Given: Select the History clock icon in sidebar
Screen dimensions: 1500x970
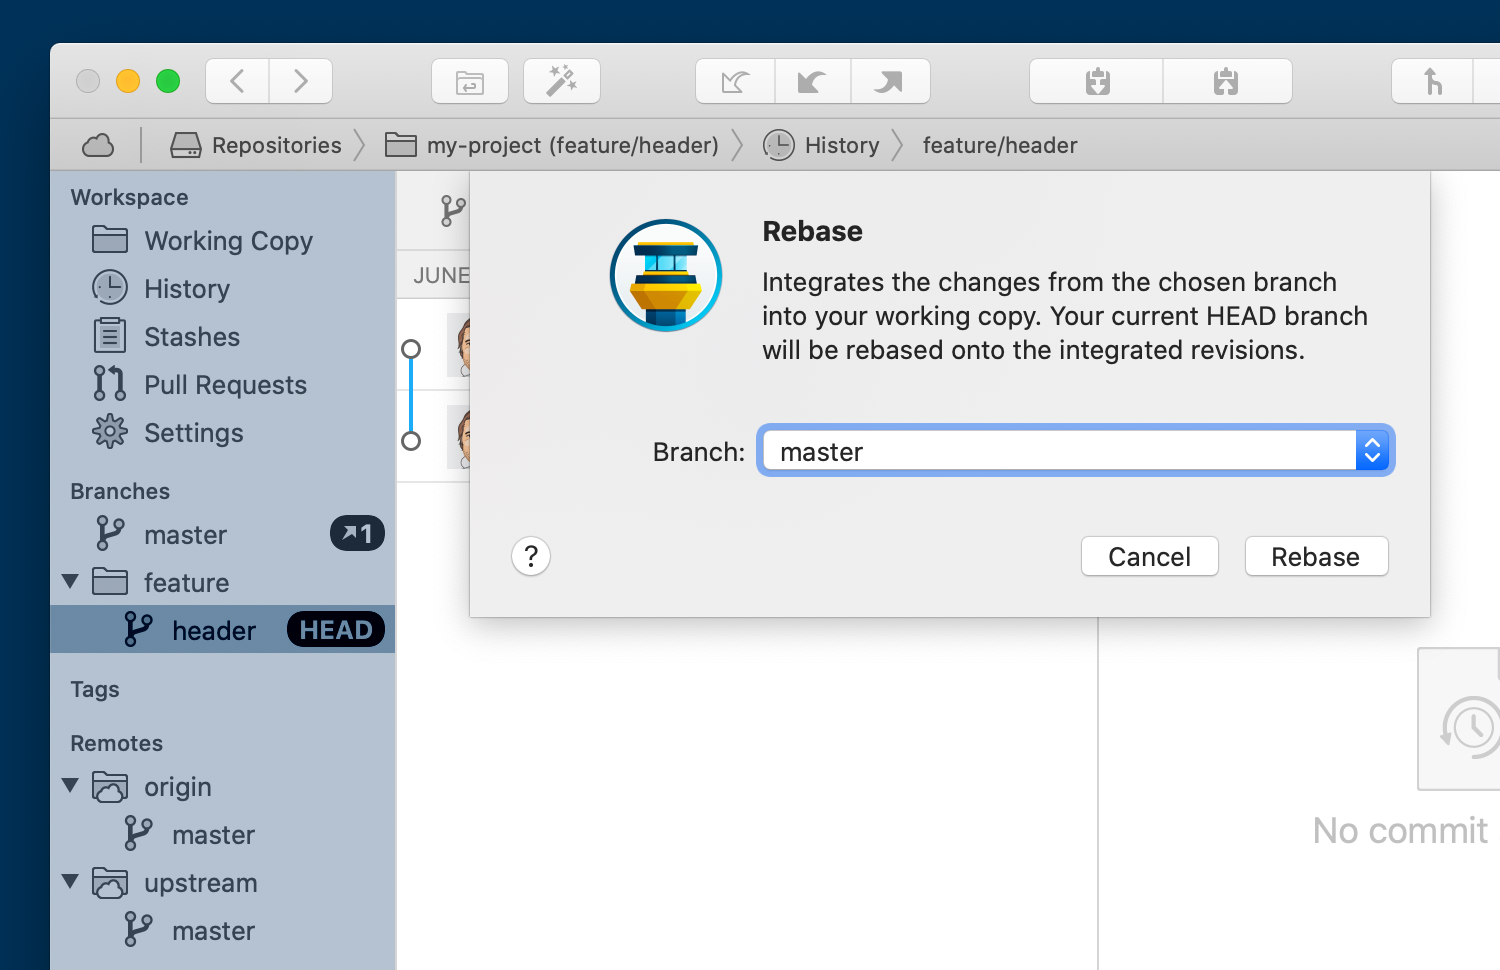Looking at the screenshot, I should (109, 288).
